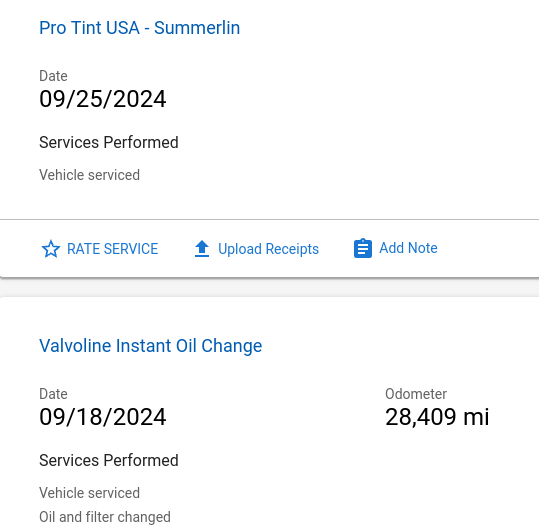Screen dimensions: 539x531
Task: Click the 28,409 mi odometer reading
Action: pyautogui.click(x=437, y=417)
